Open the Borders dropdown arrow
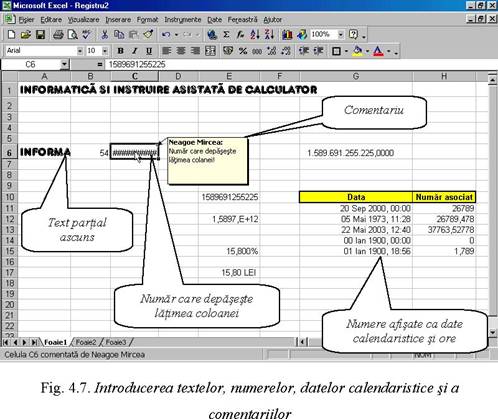 click(x=346, y=51)
